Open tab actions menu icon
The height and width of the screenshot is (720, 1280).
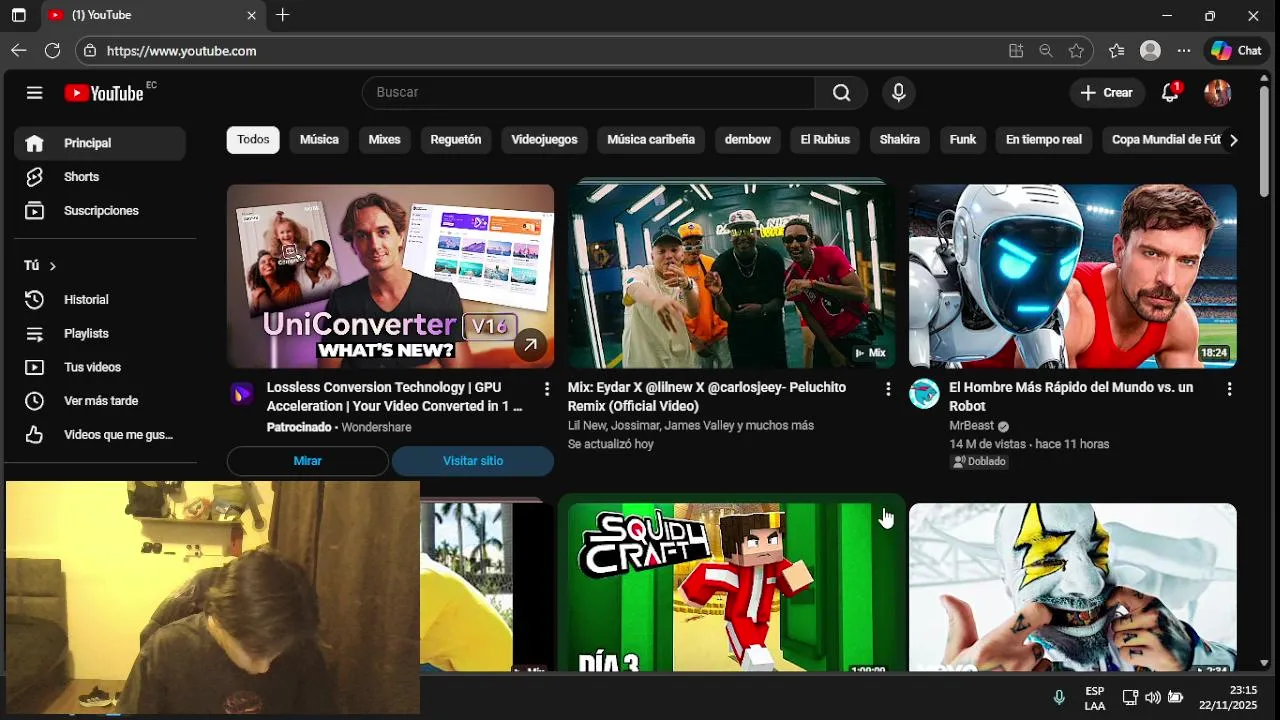[x=18, y=16]
